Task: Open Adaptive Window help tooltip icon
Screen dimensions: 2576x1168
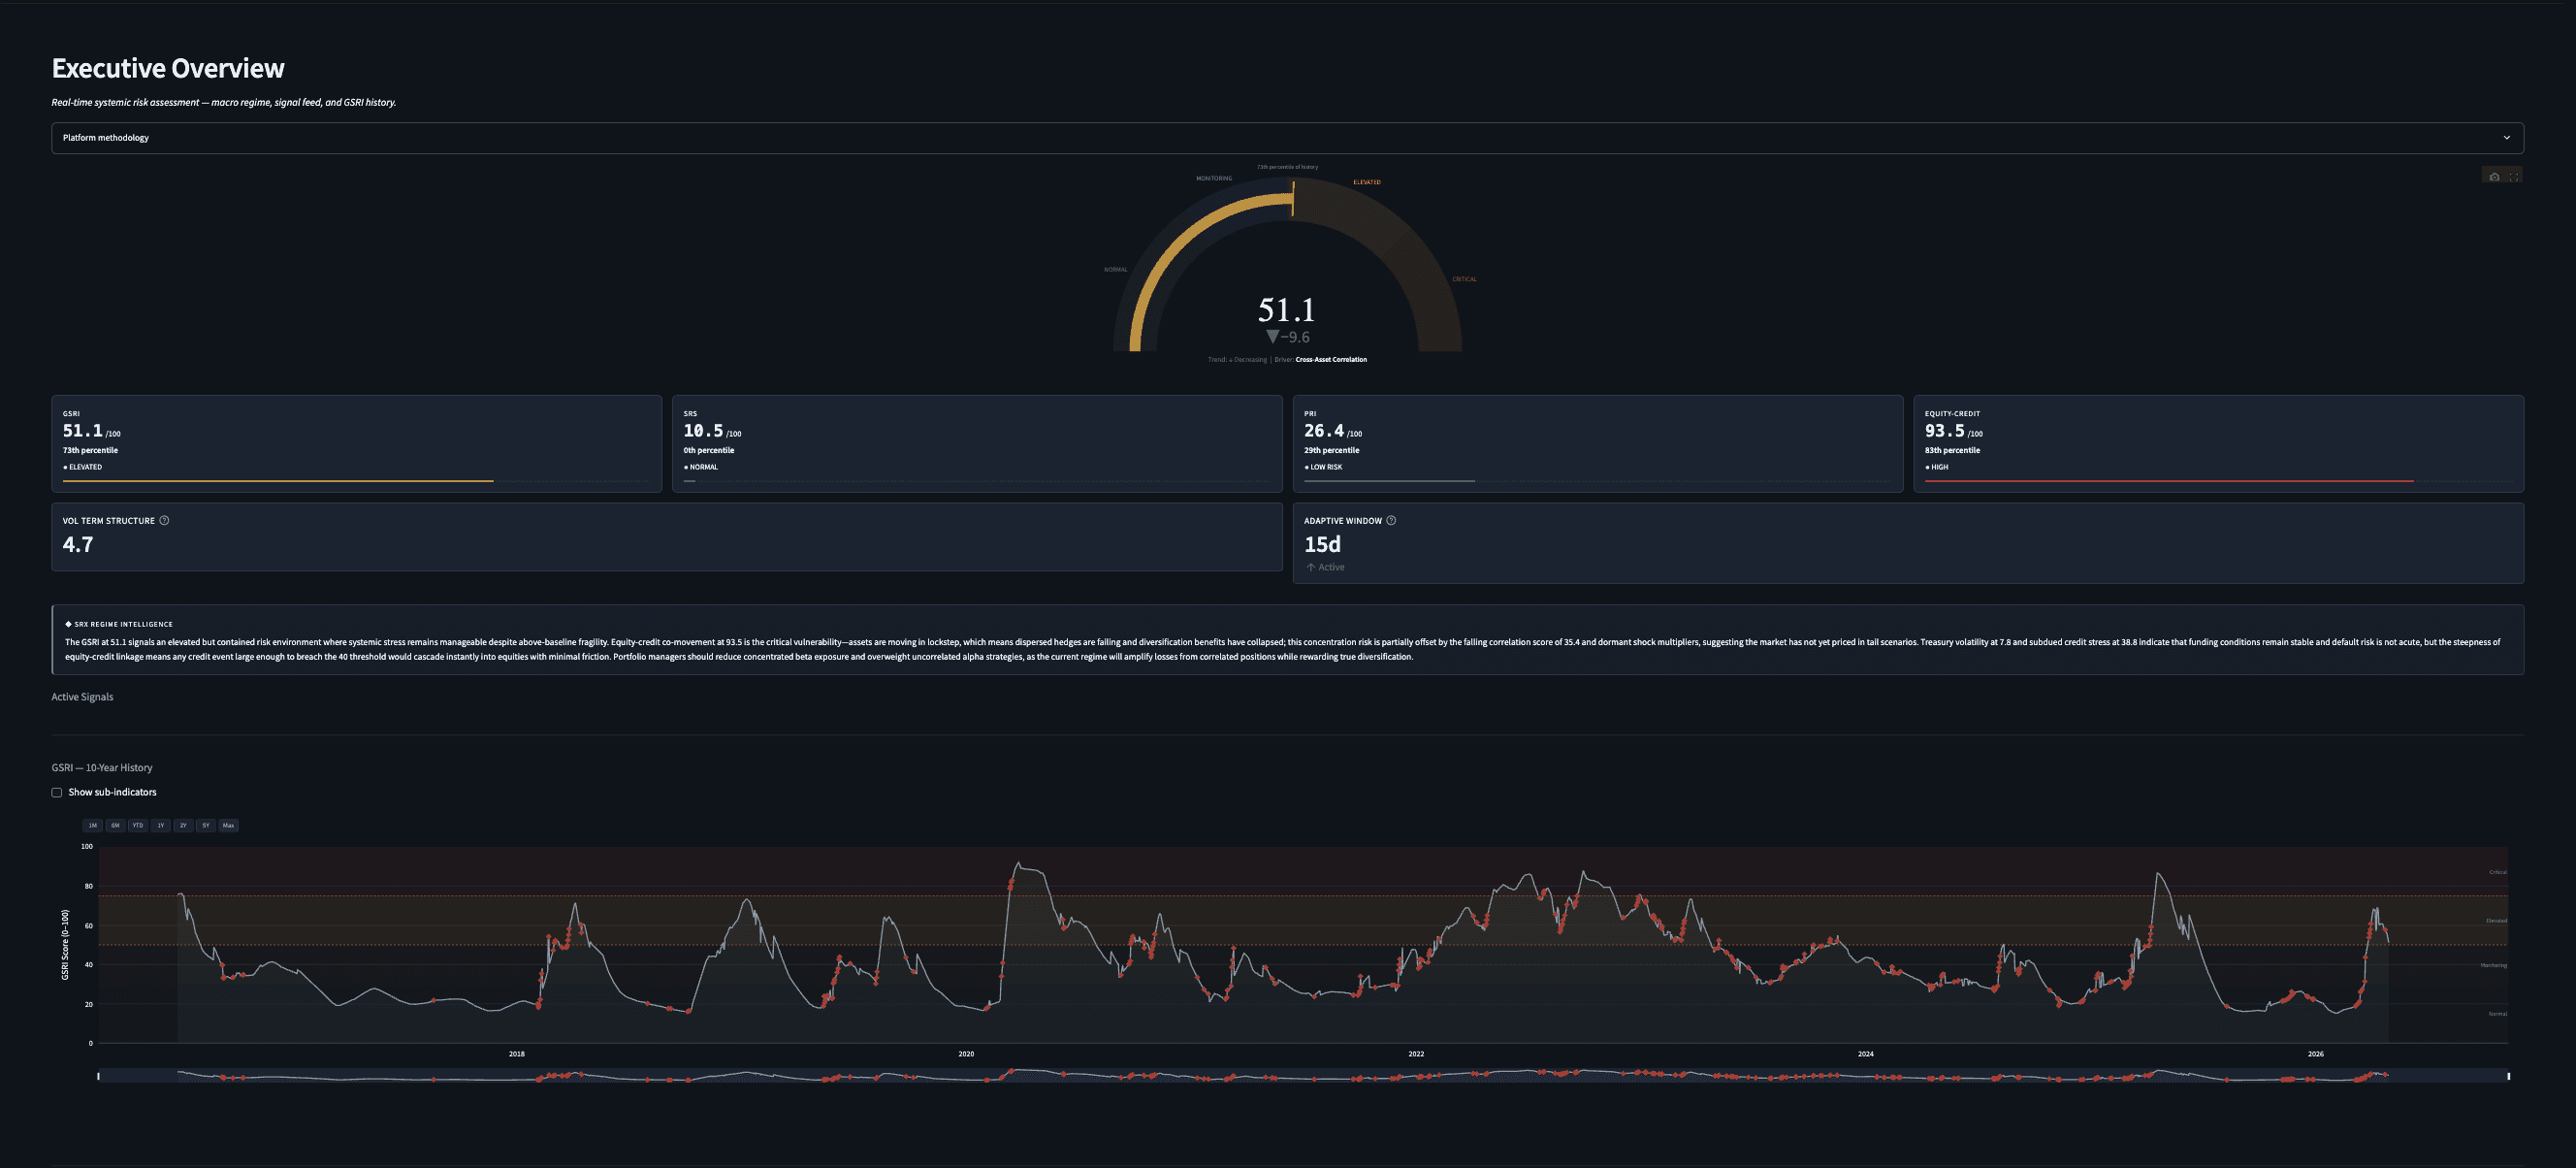Action: tap(1391, 520)
